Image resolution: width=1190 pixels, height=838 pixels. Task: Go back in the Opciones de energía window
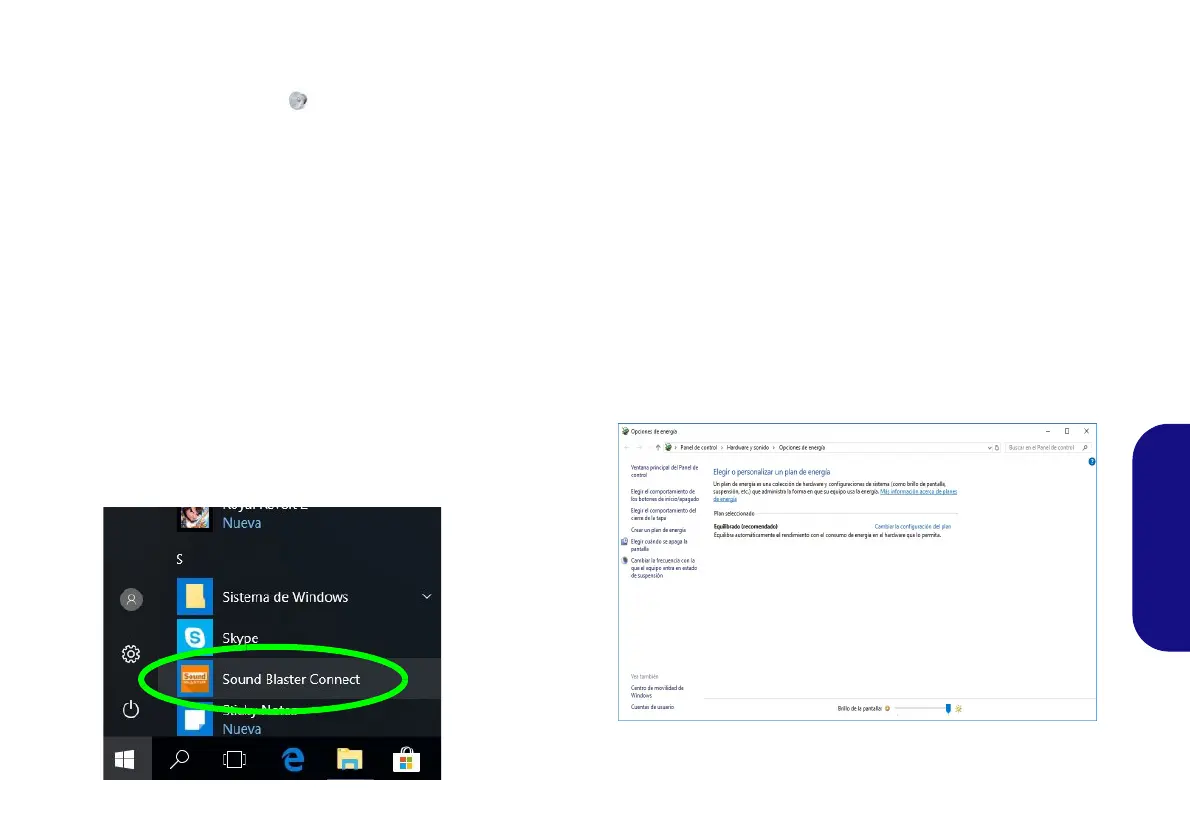pyautogui.click(x=626, y=448)
